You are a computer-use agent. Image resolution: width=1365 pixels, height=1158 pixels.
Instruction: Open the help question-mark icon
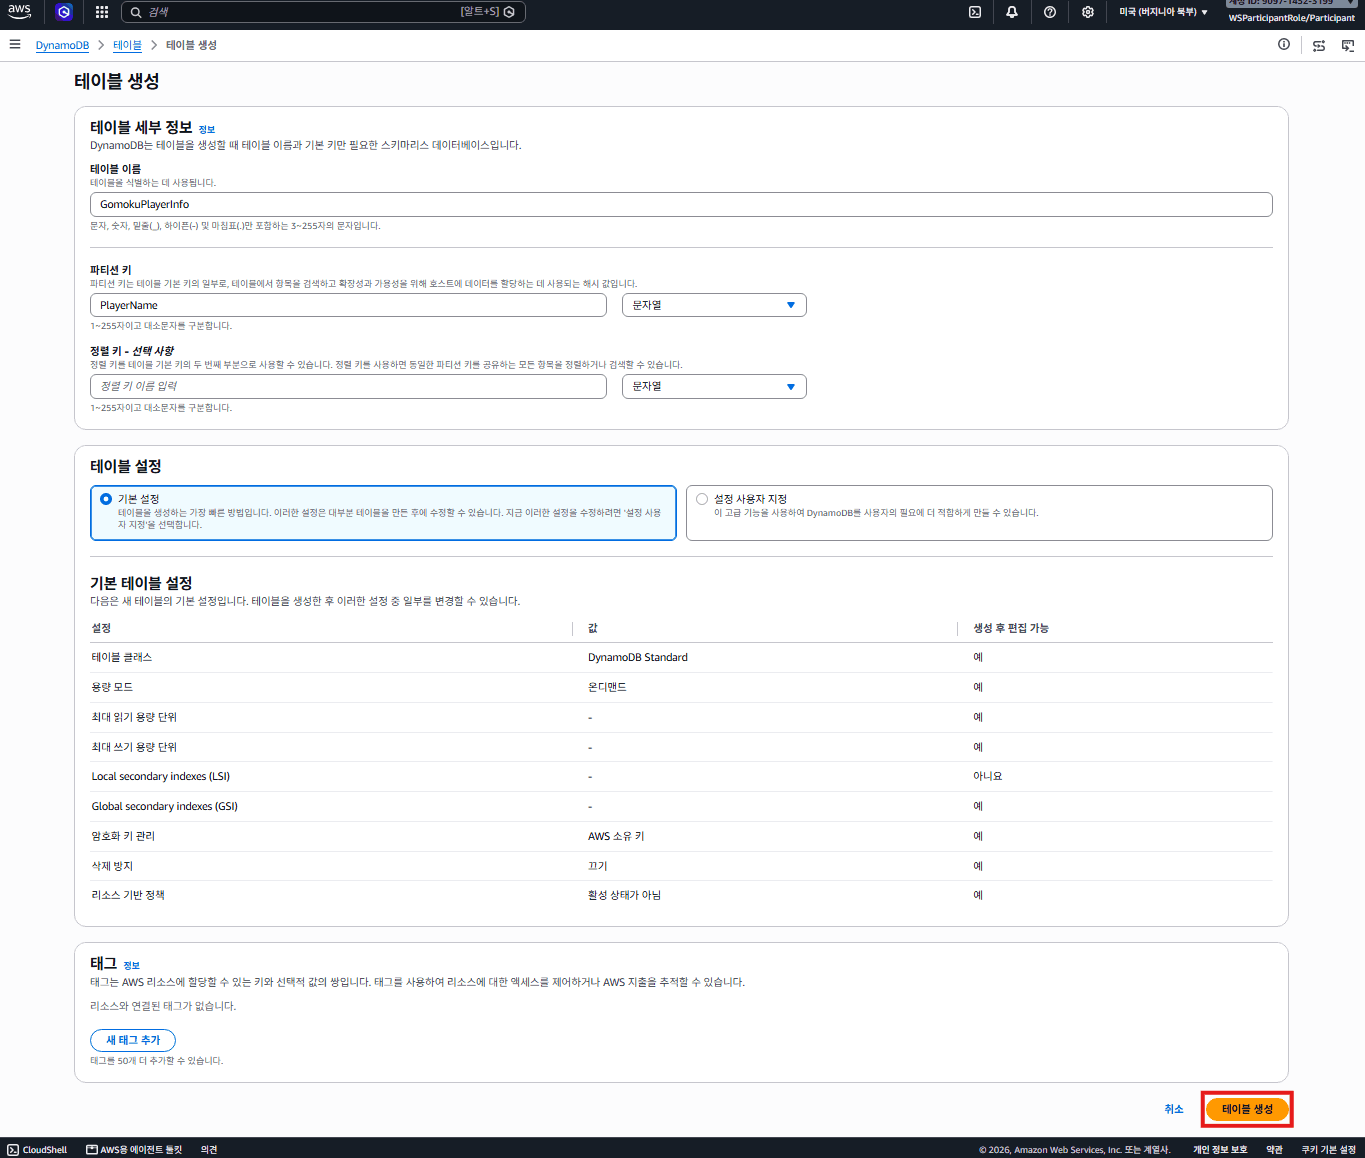[x=1050, y=12]
